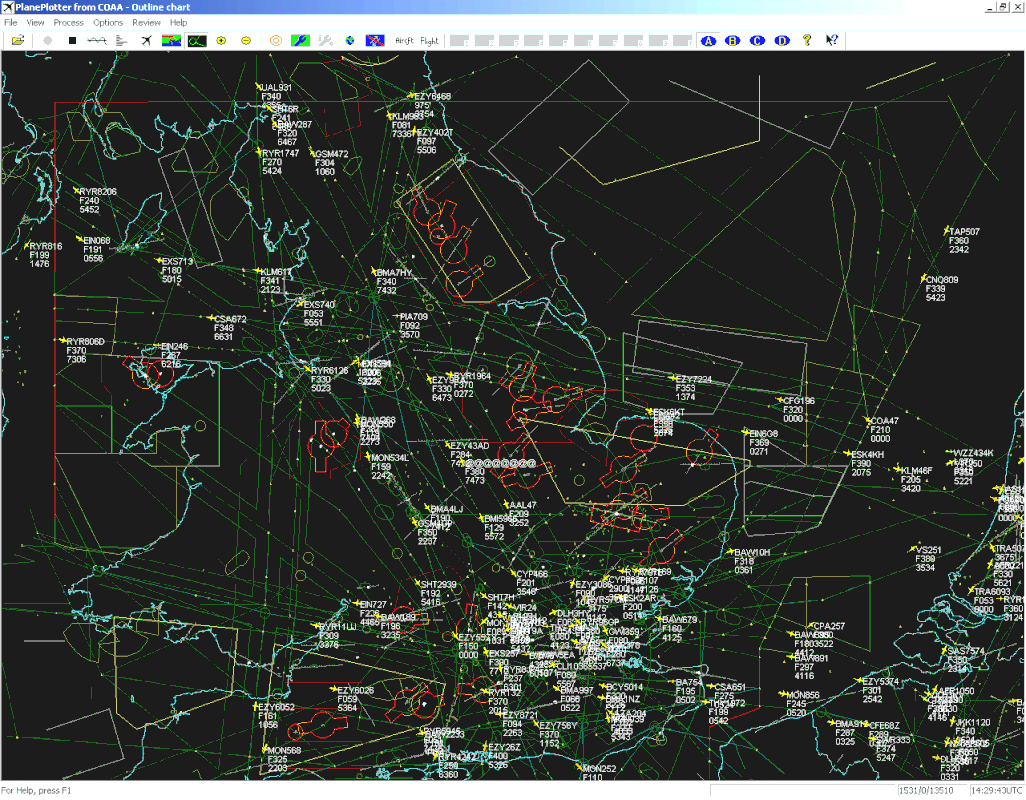Select aircraft MON534L label
Viewport: 1026px width, 800px height.
(x=390, y=458)
